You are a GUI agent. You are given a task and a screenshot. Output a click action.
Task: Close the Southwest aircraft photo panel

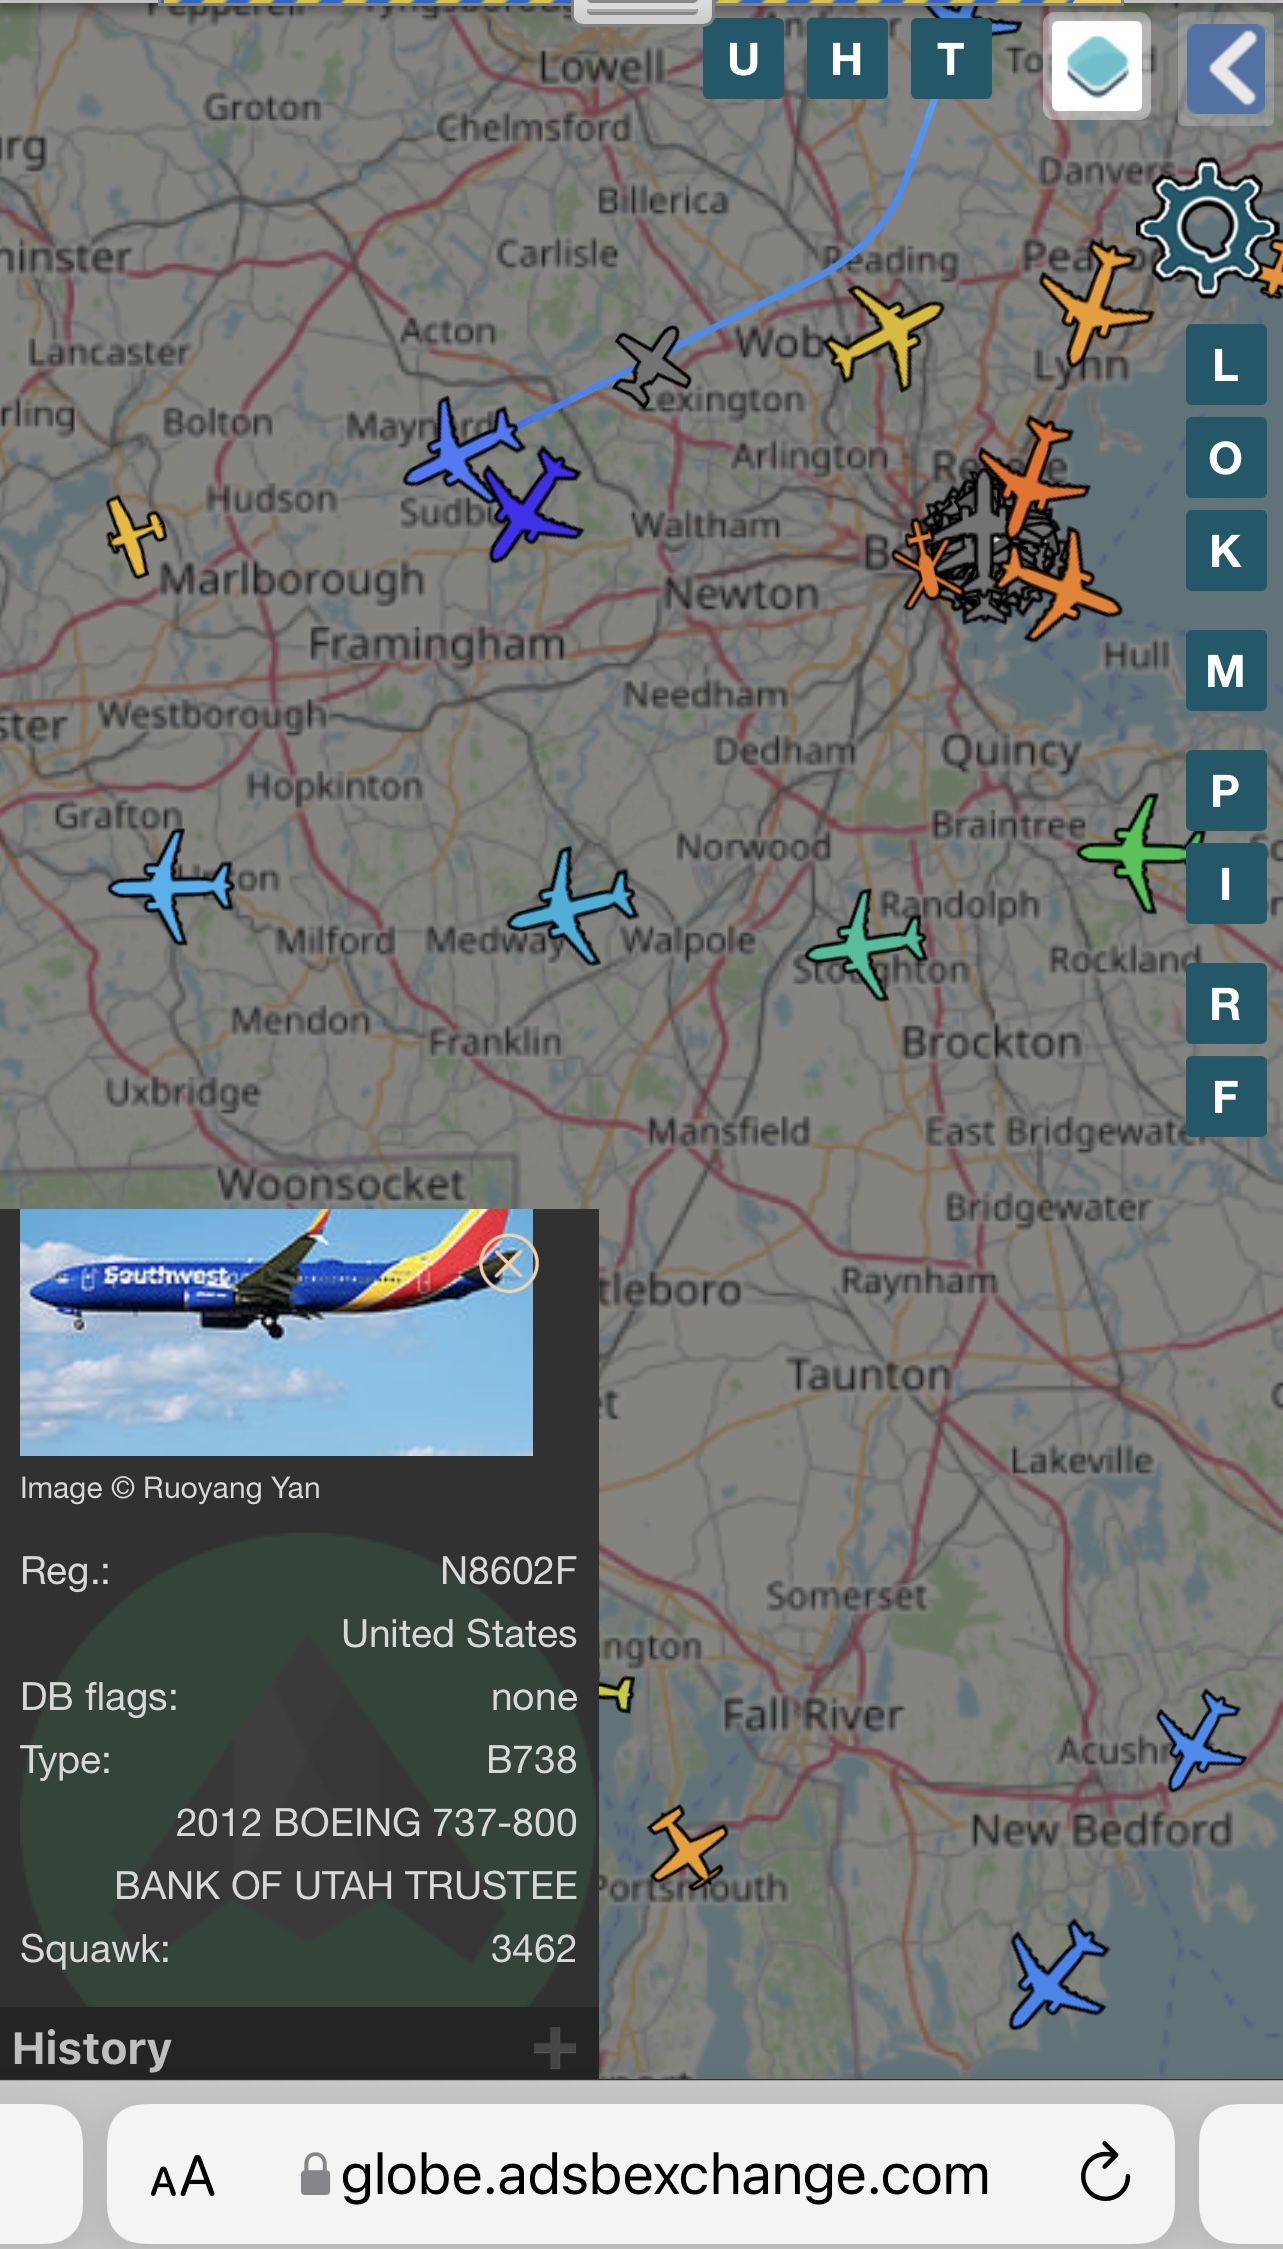tap(509, 1264)
